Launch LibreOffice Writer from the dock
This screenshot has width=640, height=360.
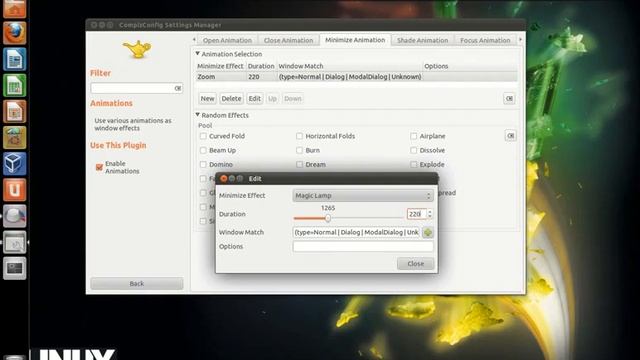tap(15, 59)
